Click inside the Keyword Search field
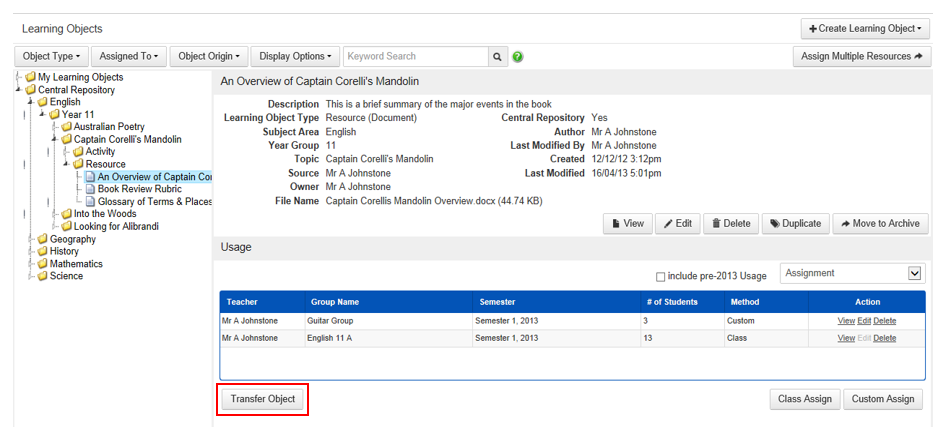Screen dimensions: 950x438 coord(415,57)
